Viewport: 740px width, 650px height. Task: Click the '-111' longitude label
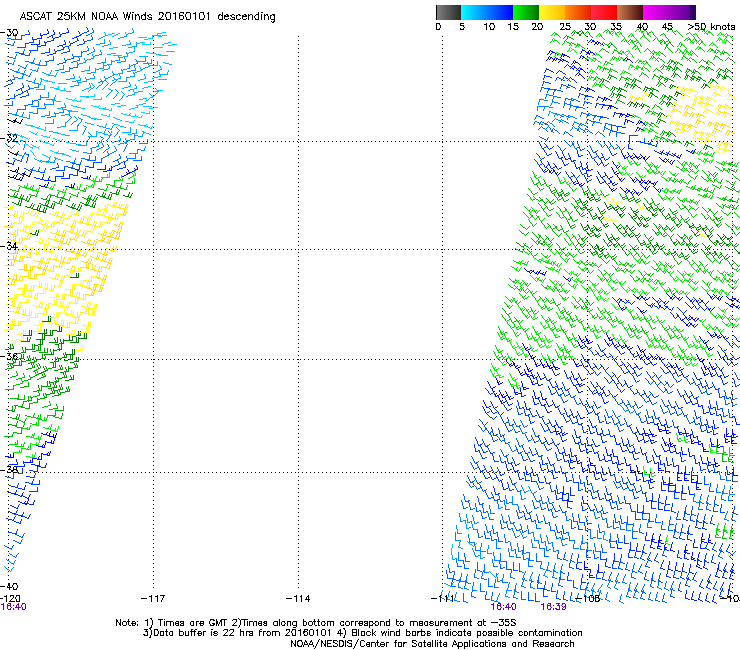443,599
